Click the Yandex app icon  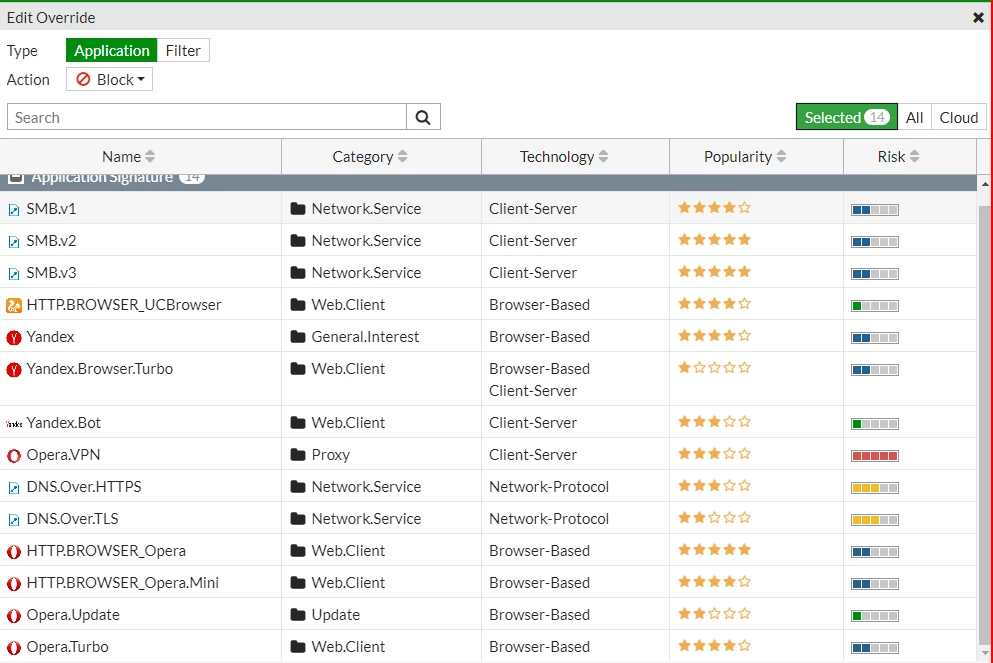point(14,338)
